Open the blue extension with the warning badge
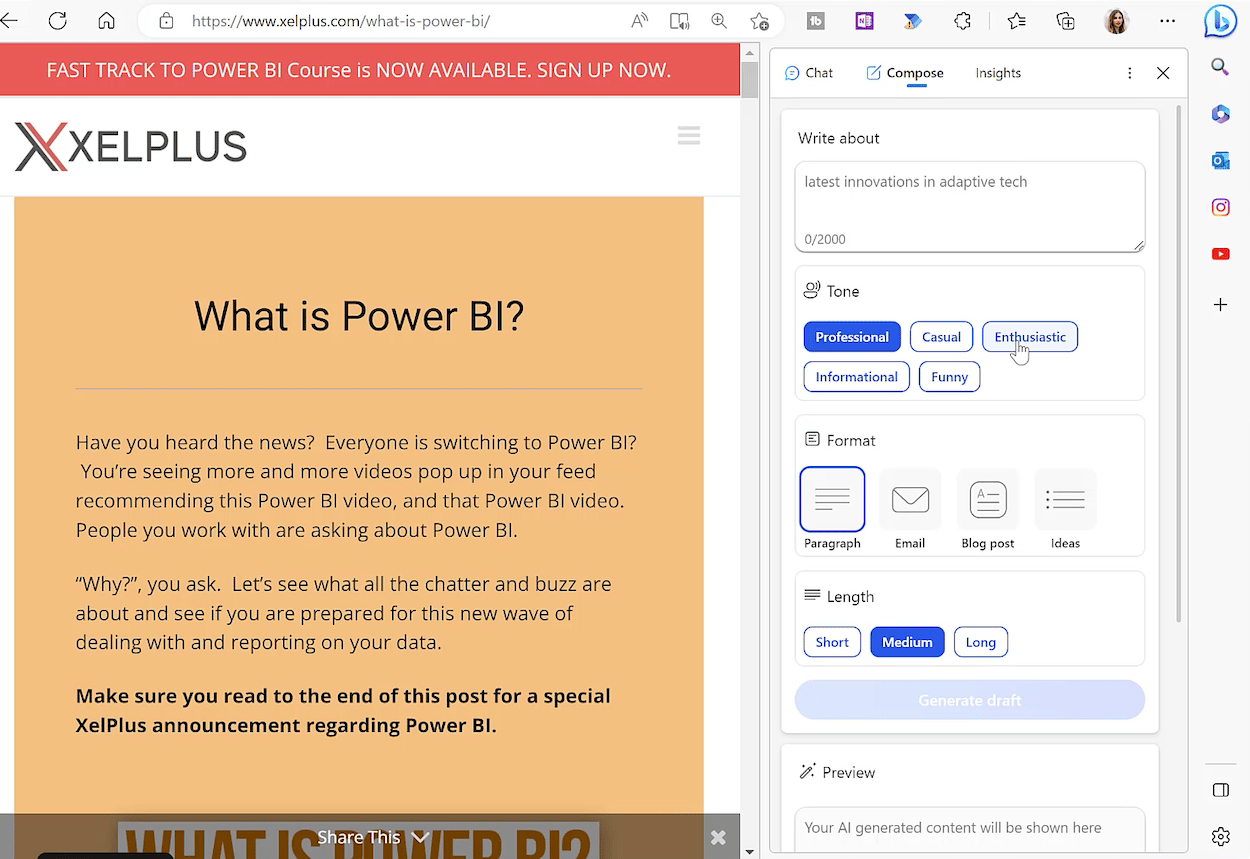1250x859 pixels. click(x=912, y=21)
